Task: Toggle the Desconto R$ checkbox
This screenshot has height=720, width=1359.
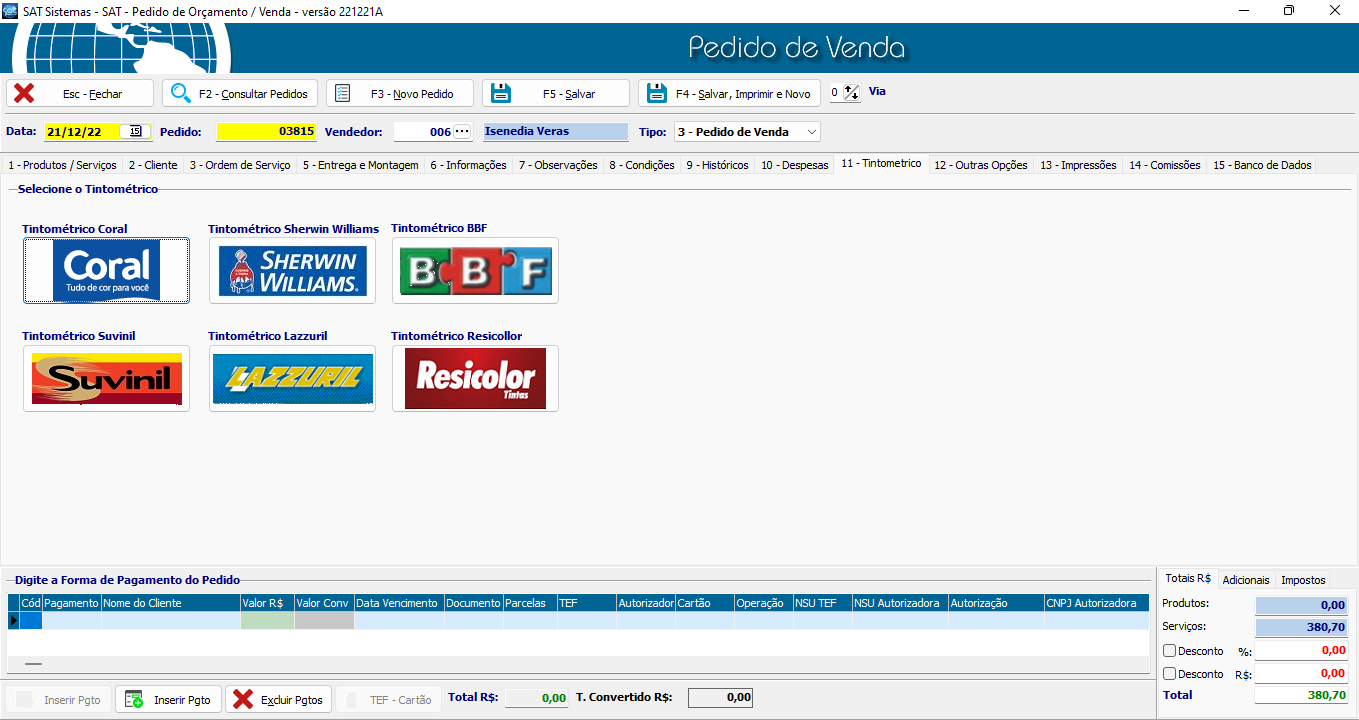Action: pyautogui.click(x=1170, y=674)
